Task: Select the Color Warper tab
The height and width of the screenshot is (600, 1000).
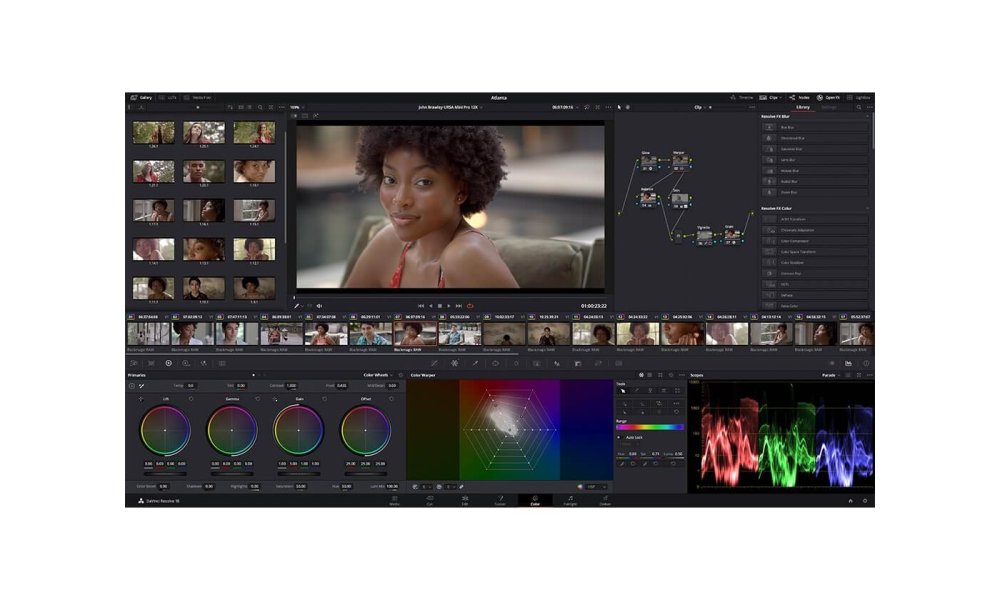Action: (x=424, y=377)
